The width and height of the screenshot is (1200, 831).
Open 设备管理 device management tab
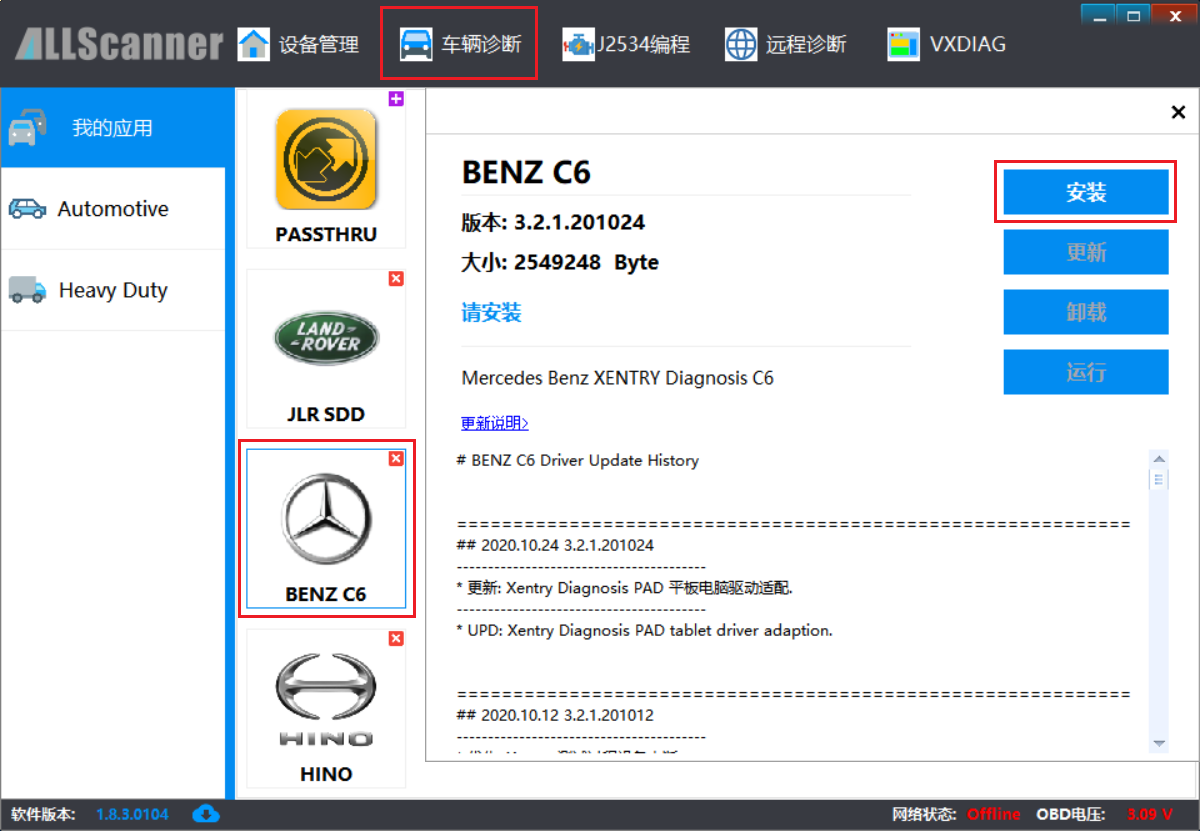point(298,44)
